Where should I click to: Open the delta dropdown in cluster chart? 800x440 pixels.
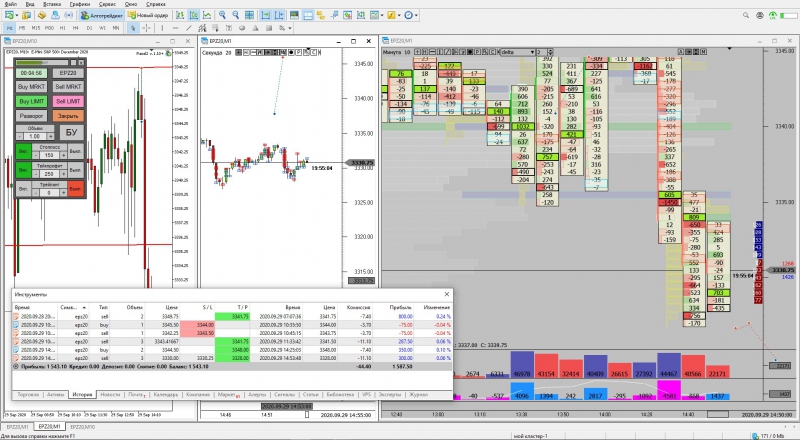(517, 52)
